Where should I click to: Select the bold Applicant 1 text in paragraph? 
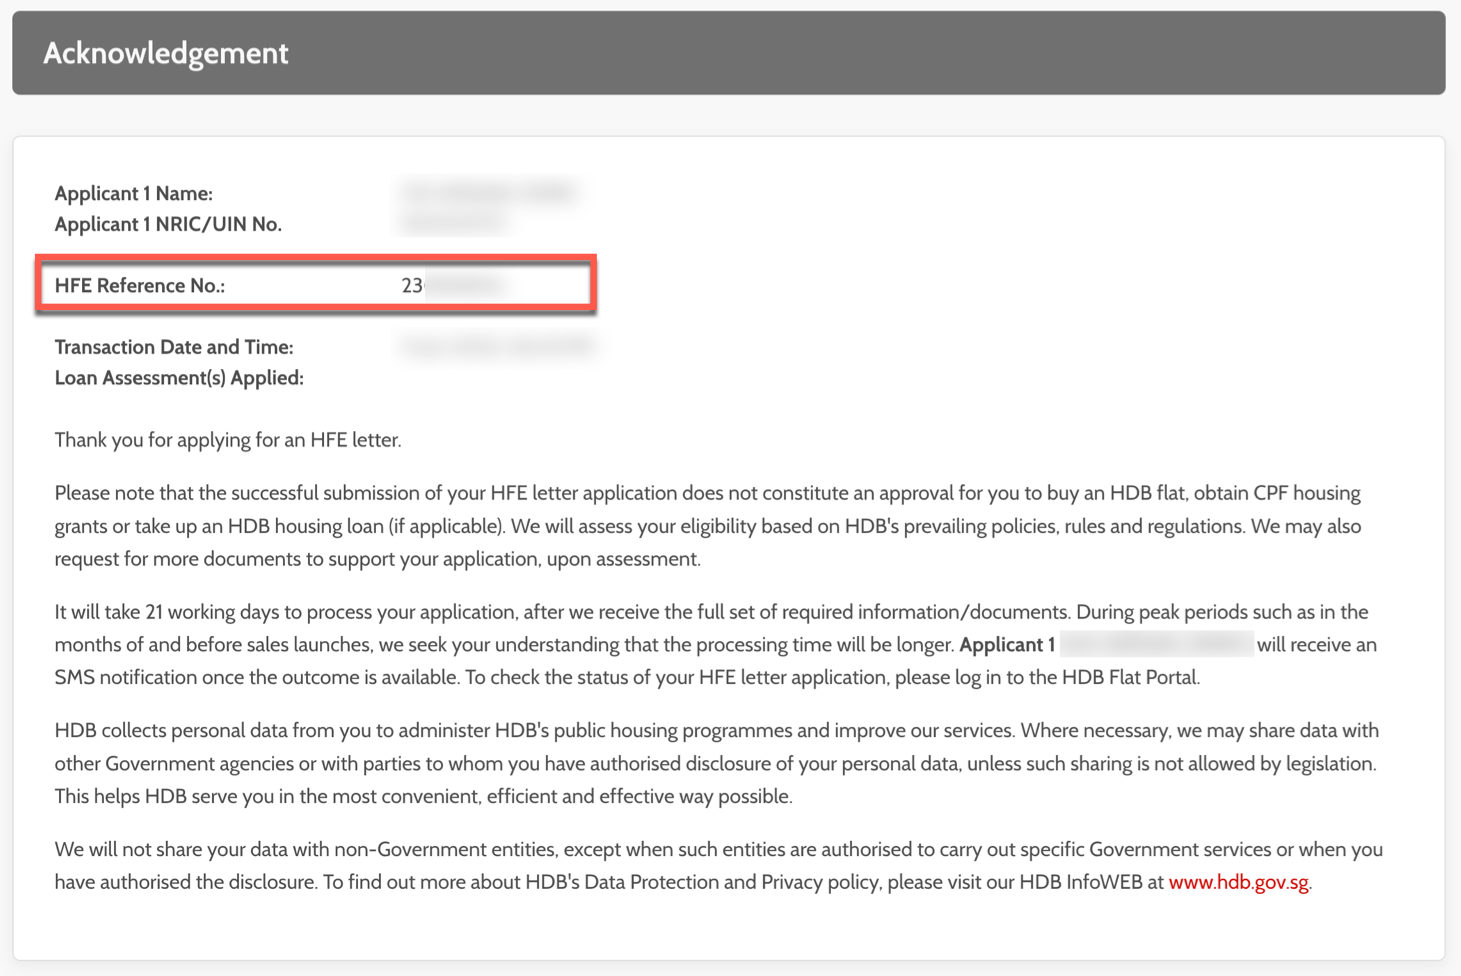(x=1008, y=644)
